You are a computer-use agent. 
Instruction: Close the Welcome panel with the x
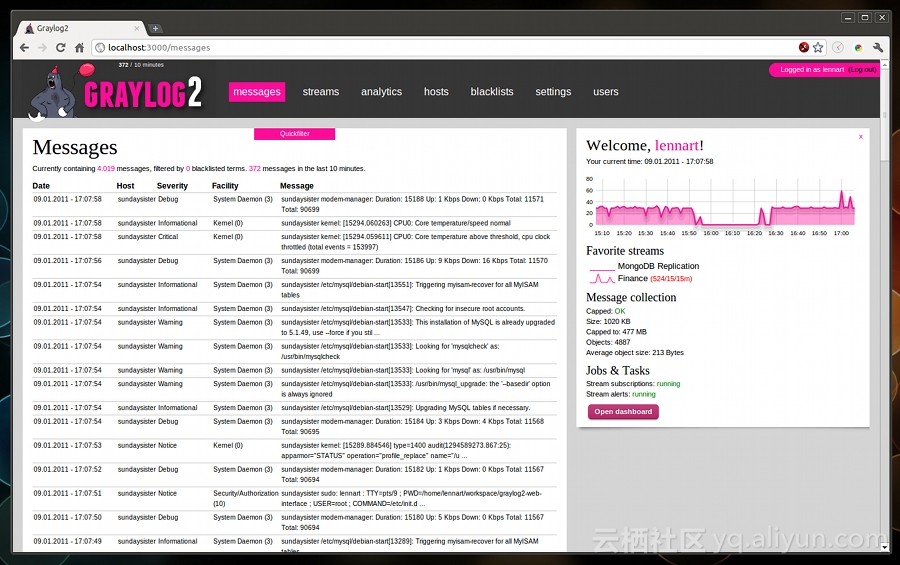[860, 136]
